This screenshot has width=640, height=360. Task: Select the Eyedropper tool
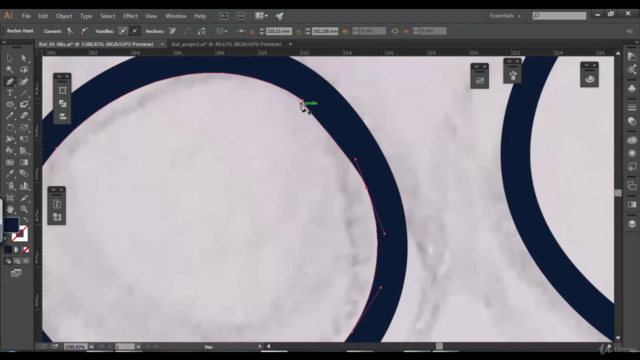tap(9, 174)
